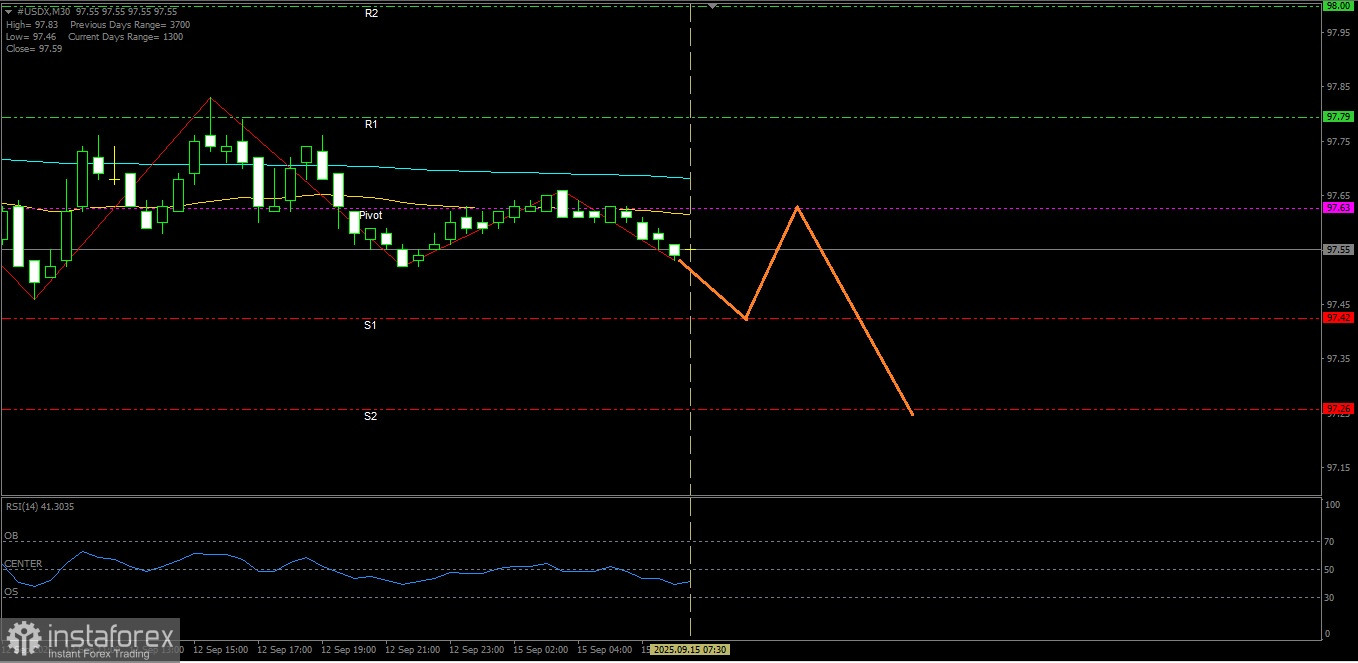The width and height of the screenshot is (1358, 663).
Task: Click Previous Days Range= 3700 text
Action: tap(130, 24)
